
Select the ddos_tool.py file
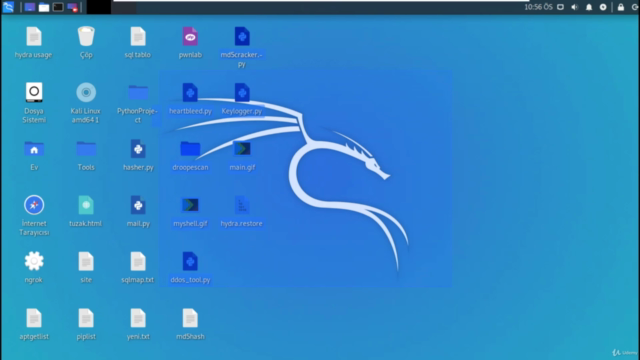click(190, 268)
